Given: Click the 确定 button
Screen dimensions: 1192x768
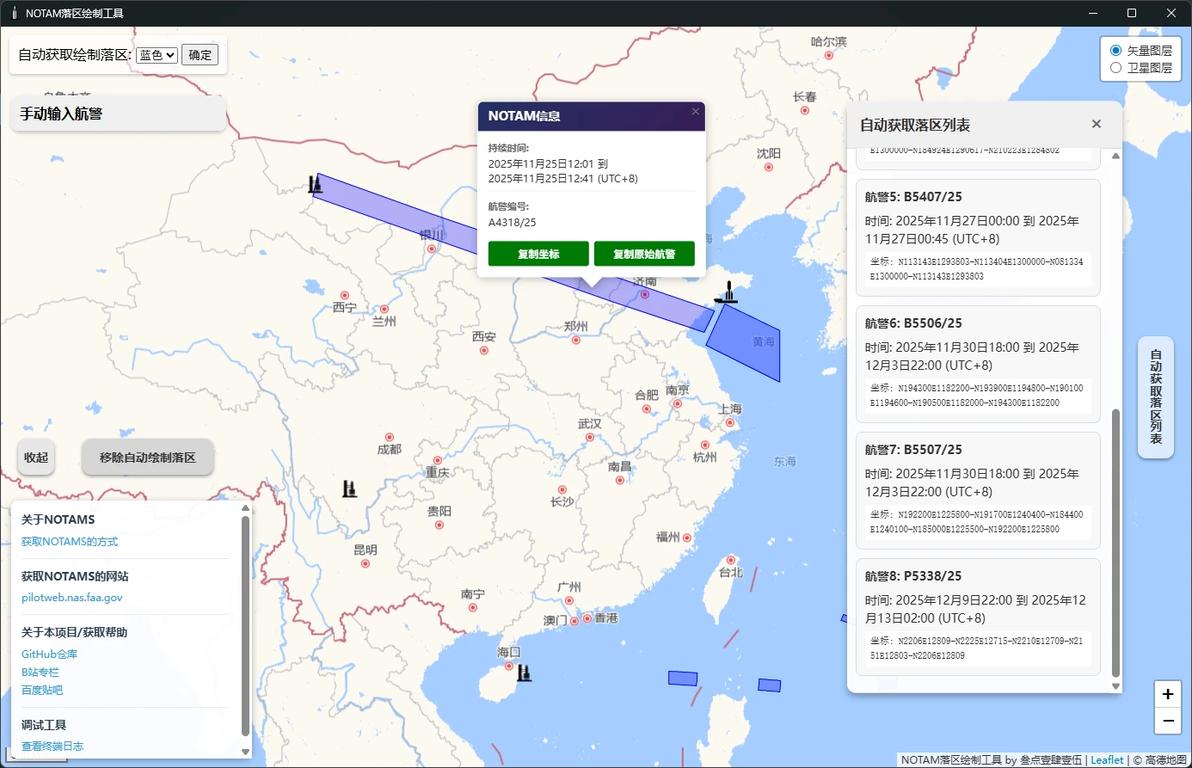Looking at the screenshot, I should [x=200, y=55].
